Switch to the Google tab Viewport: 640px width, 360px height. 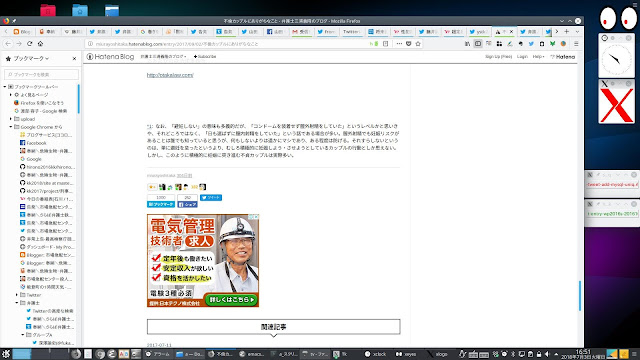coord(149,31)
